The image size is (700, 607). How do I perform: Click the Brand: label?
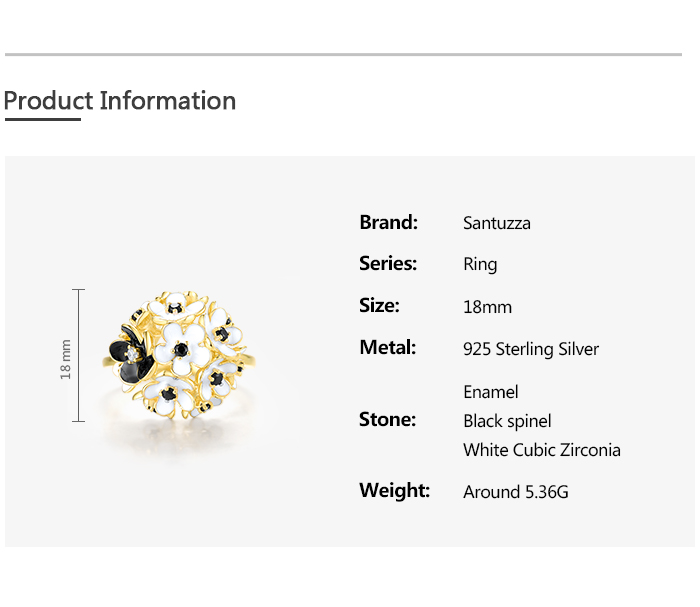pos(388,222)
